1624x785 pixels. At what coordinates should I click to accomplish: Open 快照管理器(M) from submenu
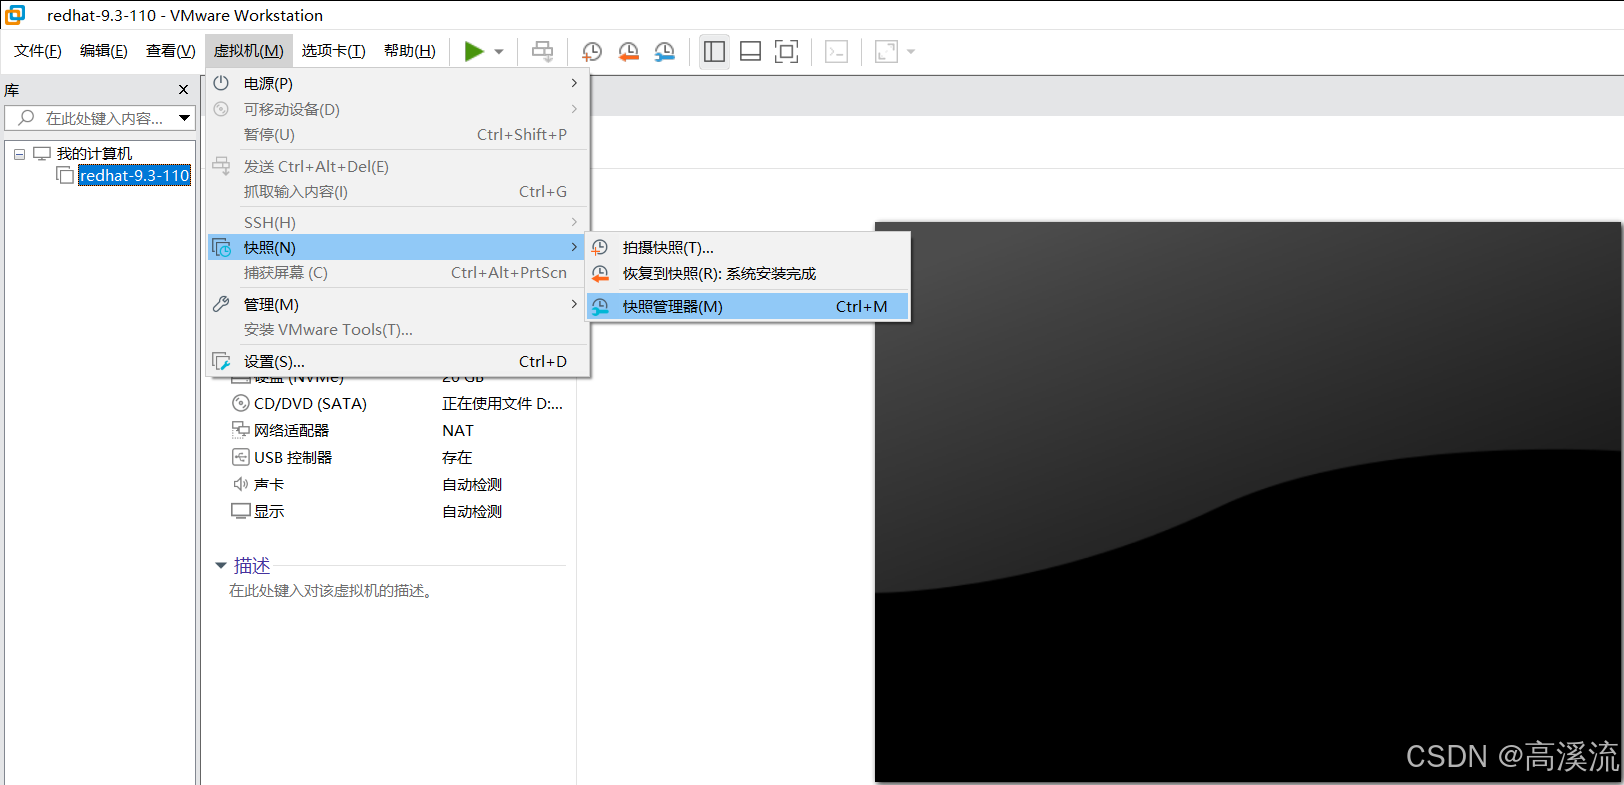(748, 306)
